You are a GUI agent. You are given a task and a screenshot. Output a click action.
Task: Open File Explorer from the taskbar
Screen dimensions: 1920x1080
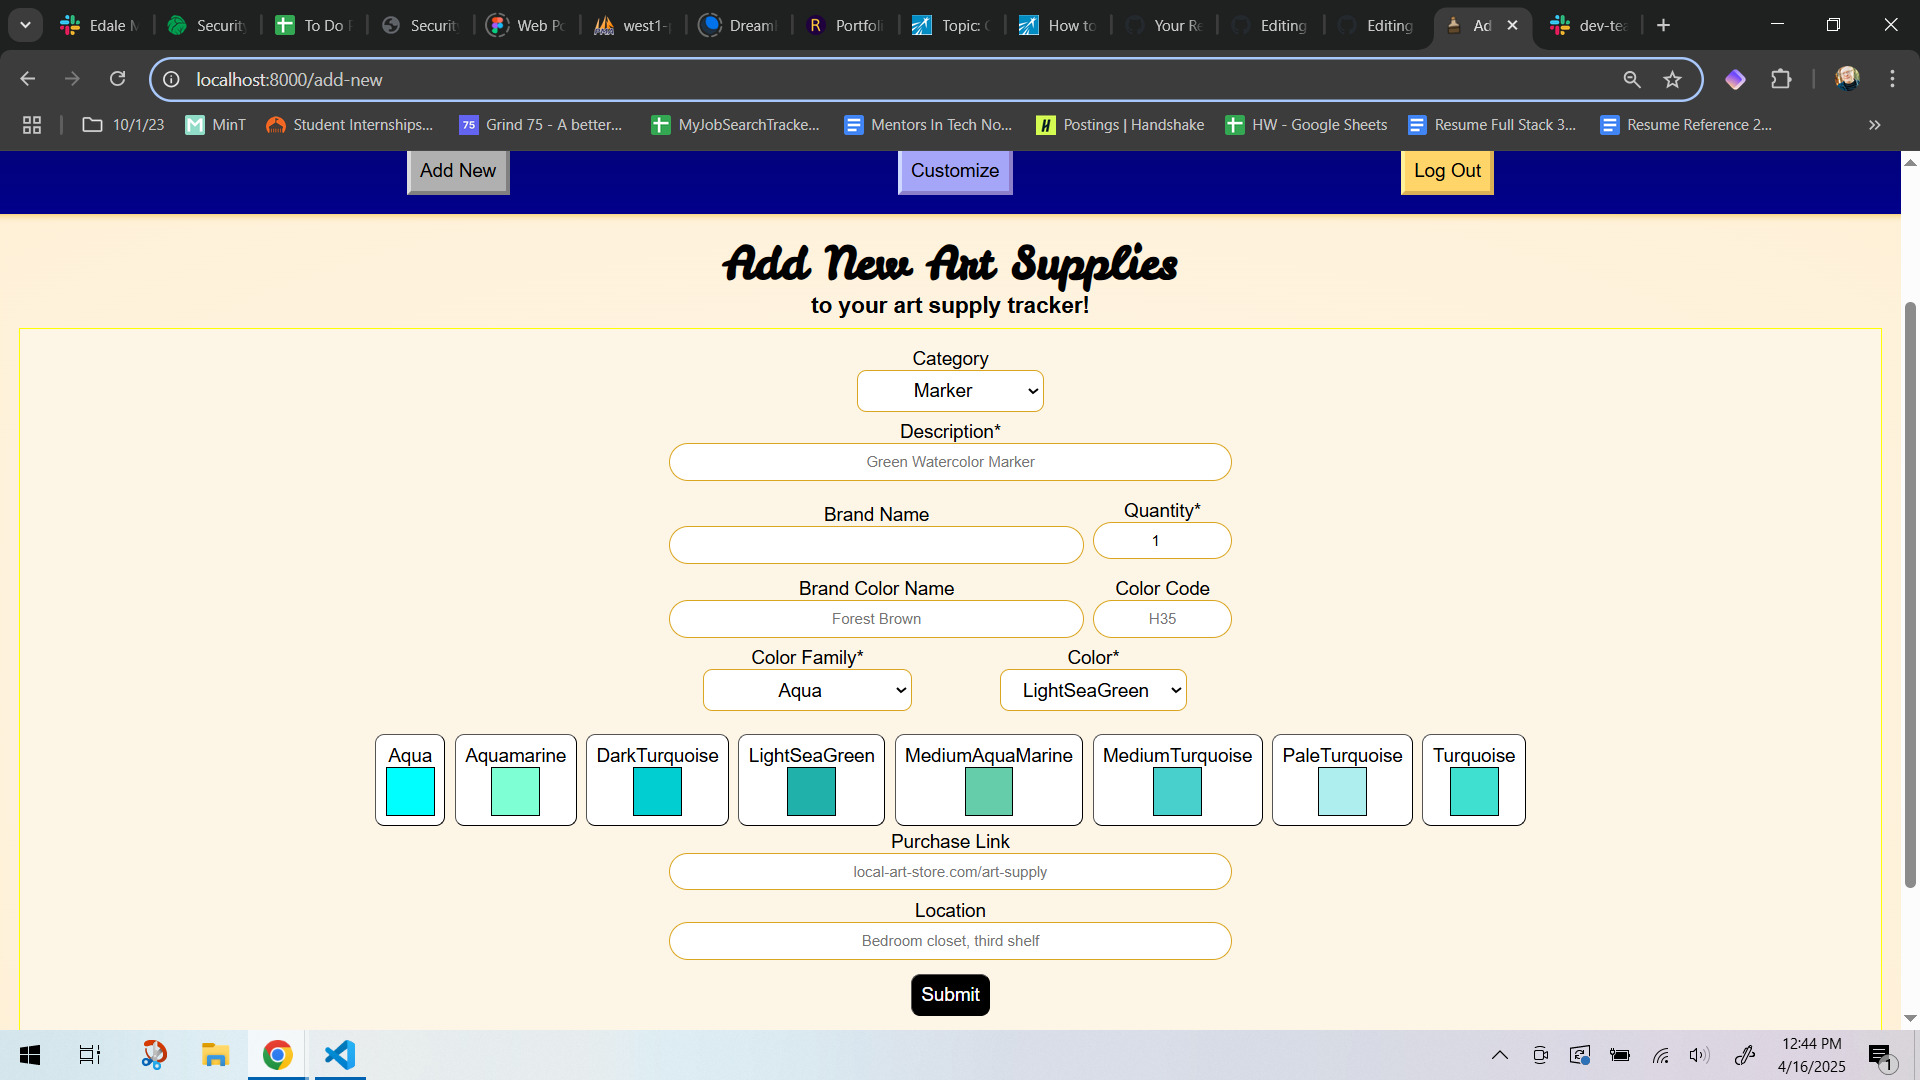tap(215, 1055)
